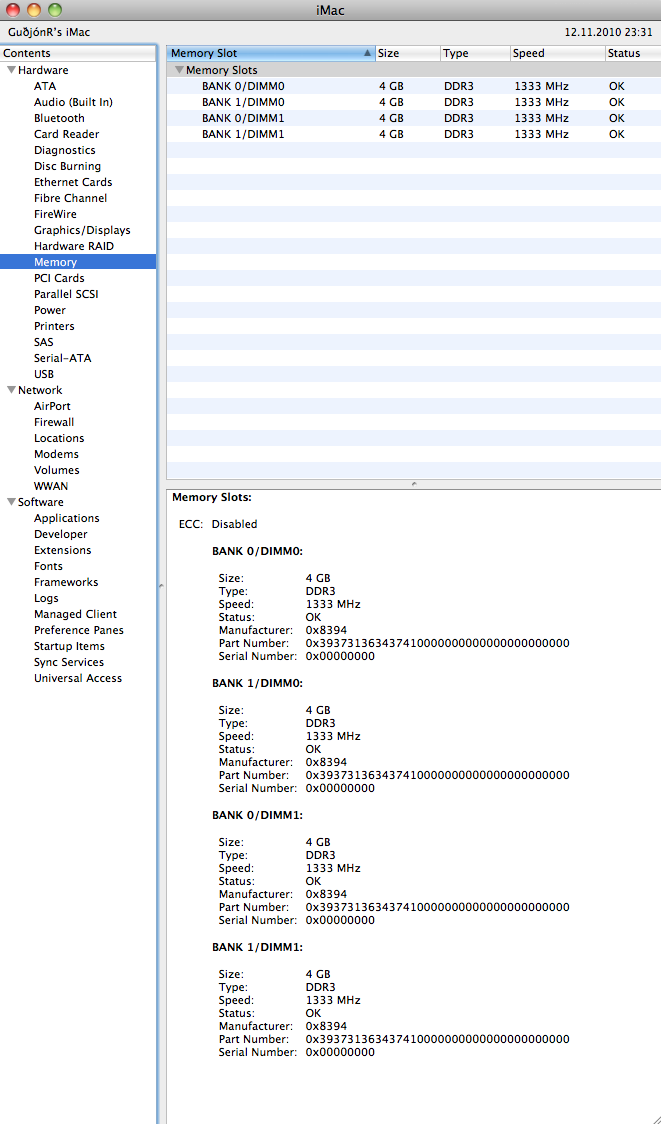Select the BANK 0/DIMM1 table row
This screenshot has width=661, height=1124.
click(414, 118)
